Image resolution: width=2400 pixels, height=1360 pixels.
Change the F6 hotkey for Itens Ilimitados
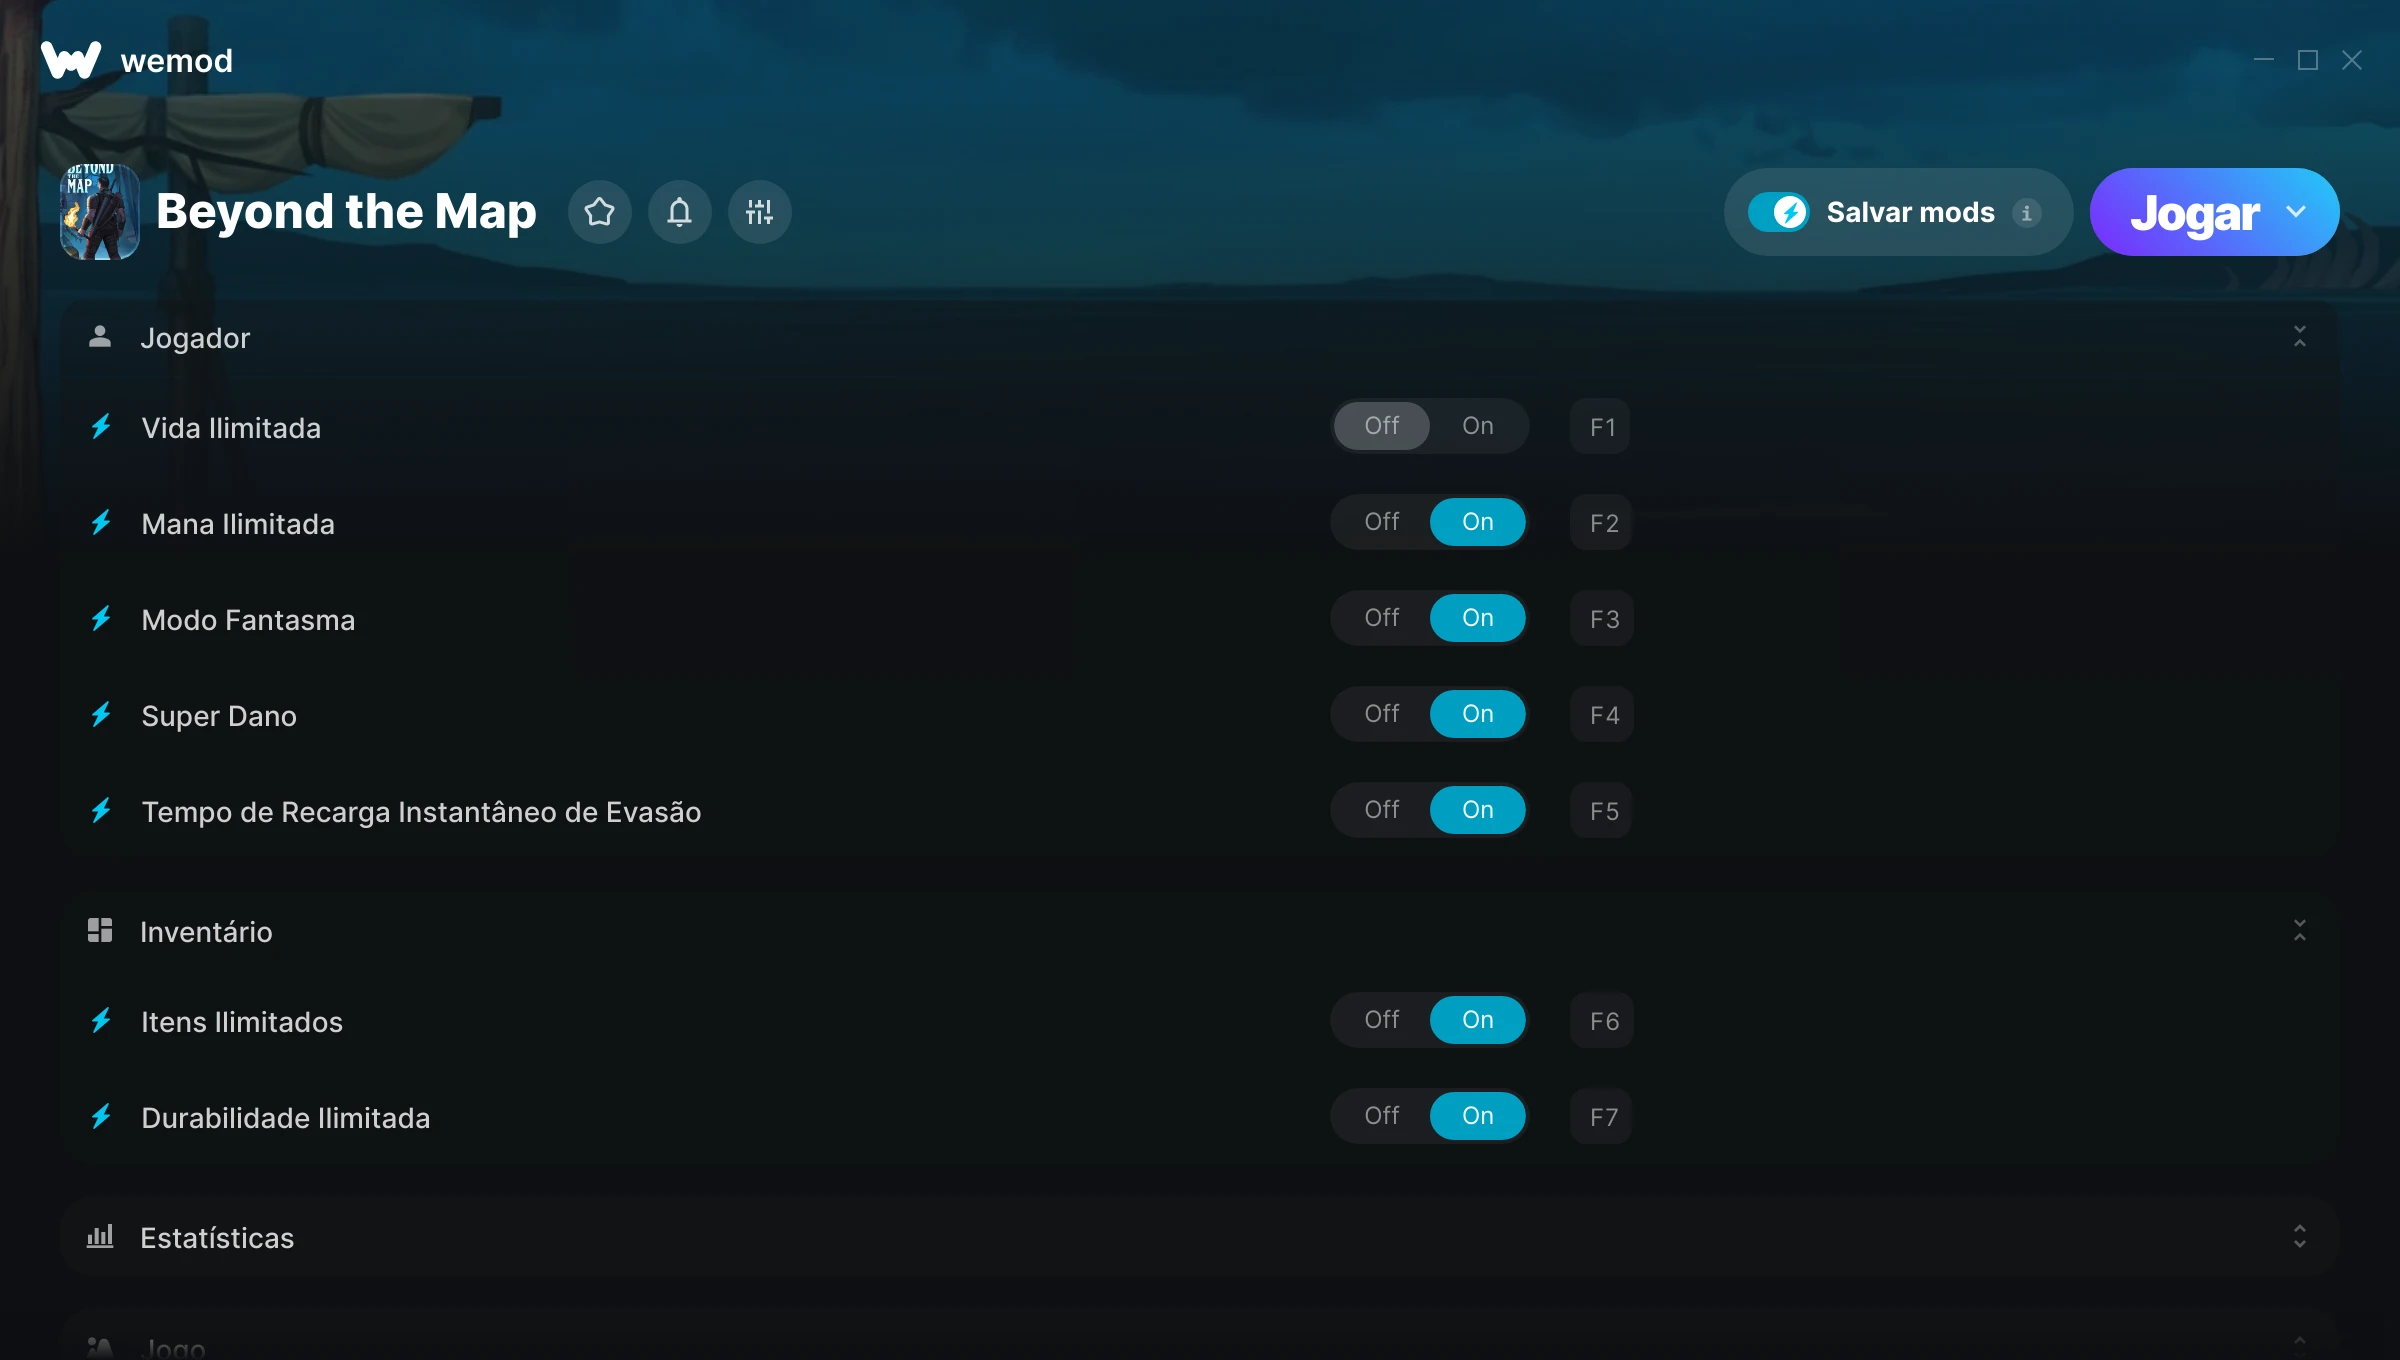point(1603,1021)
